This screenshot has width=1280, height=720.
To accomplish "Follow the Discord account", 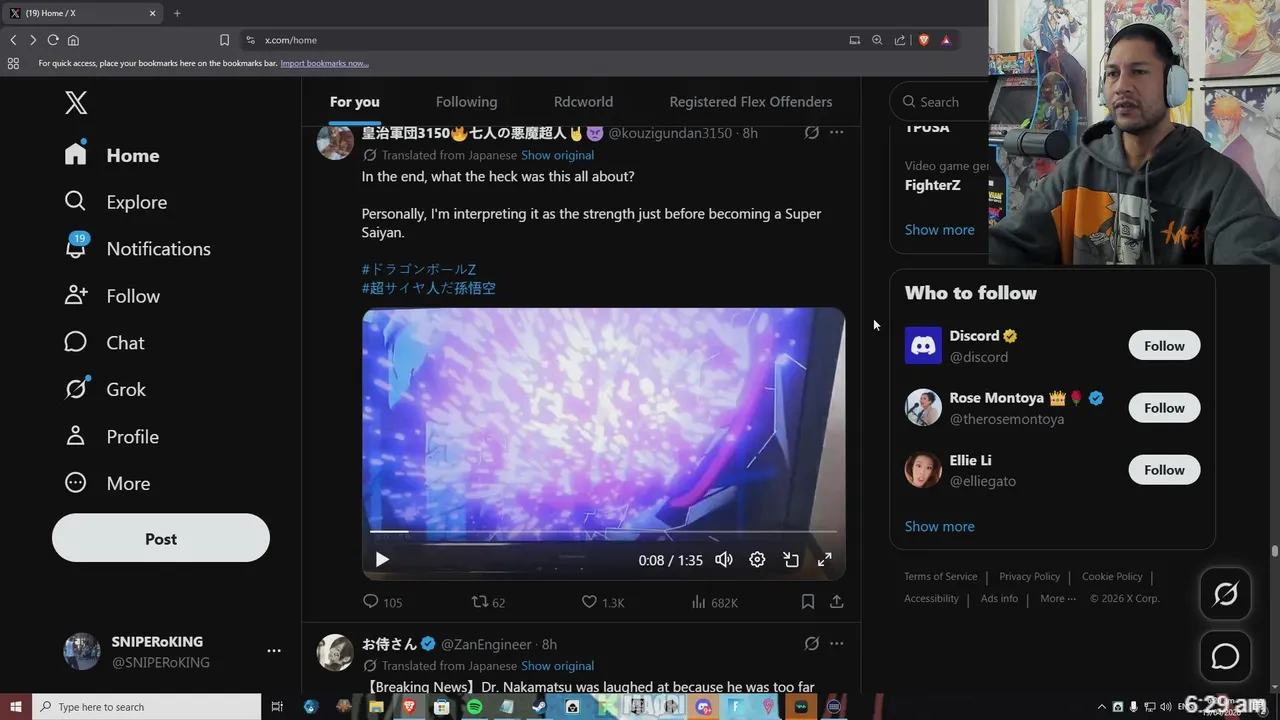I will pyautogui.click(x=1164, y=346).
